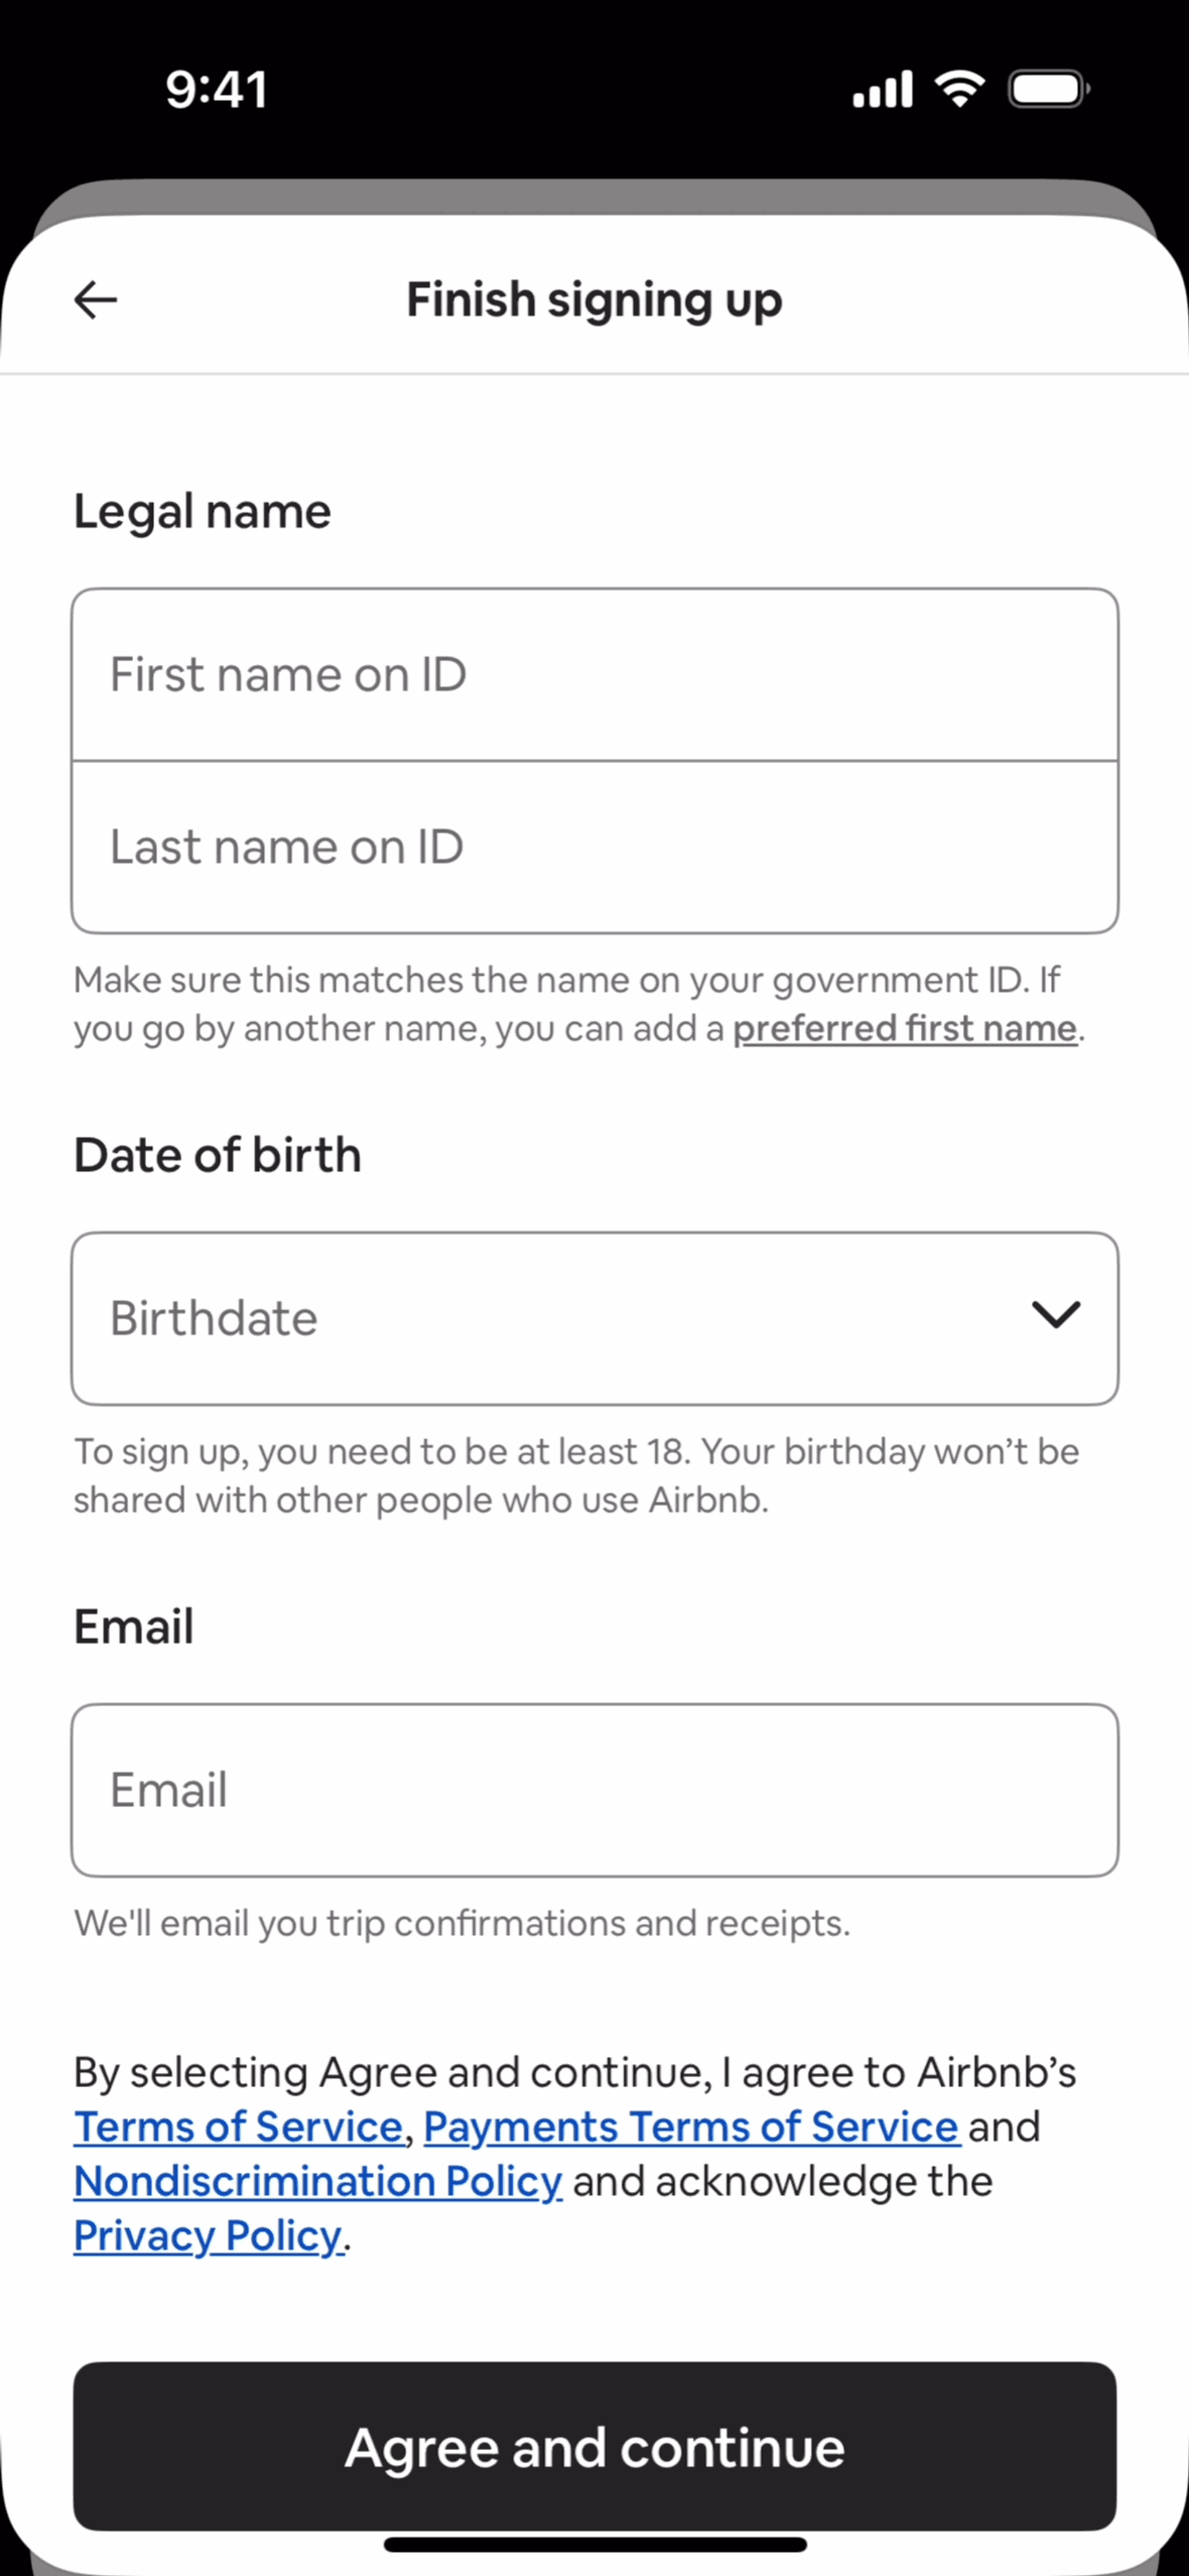
Task: Tap the Legal name heading
Action: pyautogui.click(x=202, y=512)
